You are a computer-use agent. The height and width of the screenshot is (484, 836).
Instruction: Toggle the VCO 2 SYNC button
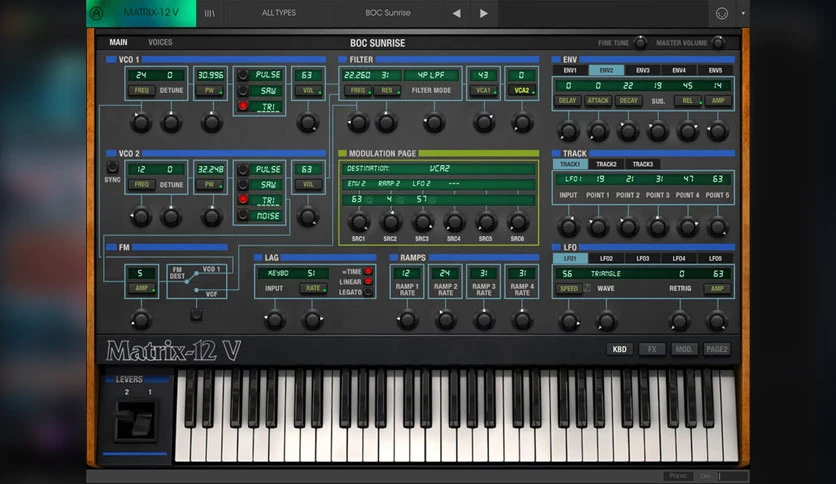click(x=112, y=167)
